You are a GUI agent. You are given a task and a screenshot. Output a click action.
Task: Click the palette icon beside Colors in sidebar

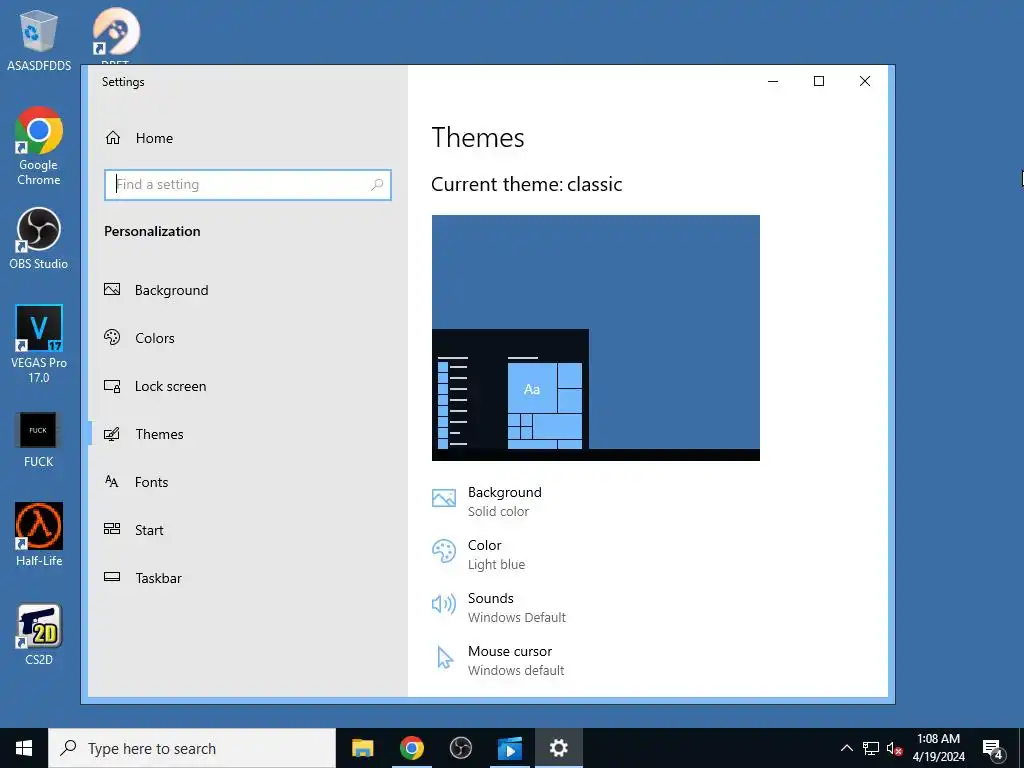[112, 337]
